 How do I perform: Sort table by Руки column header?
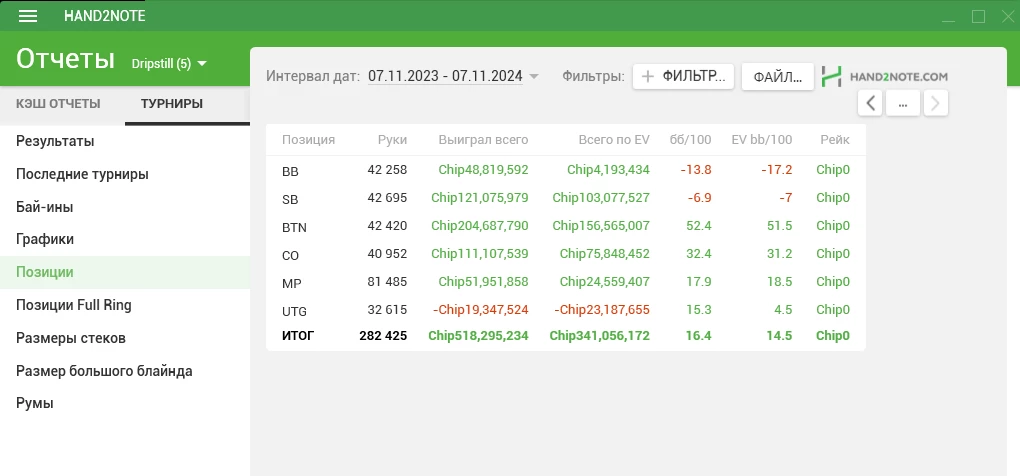(392, 140)
